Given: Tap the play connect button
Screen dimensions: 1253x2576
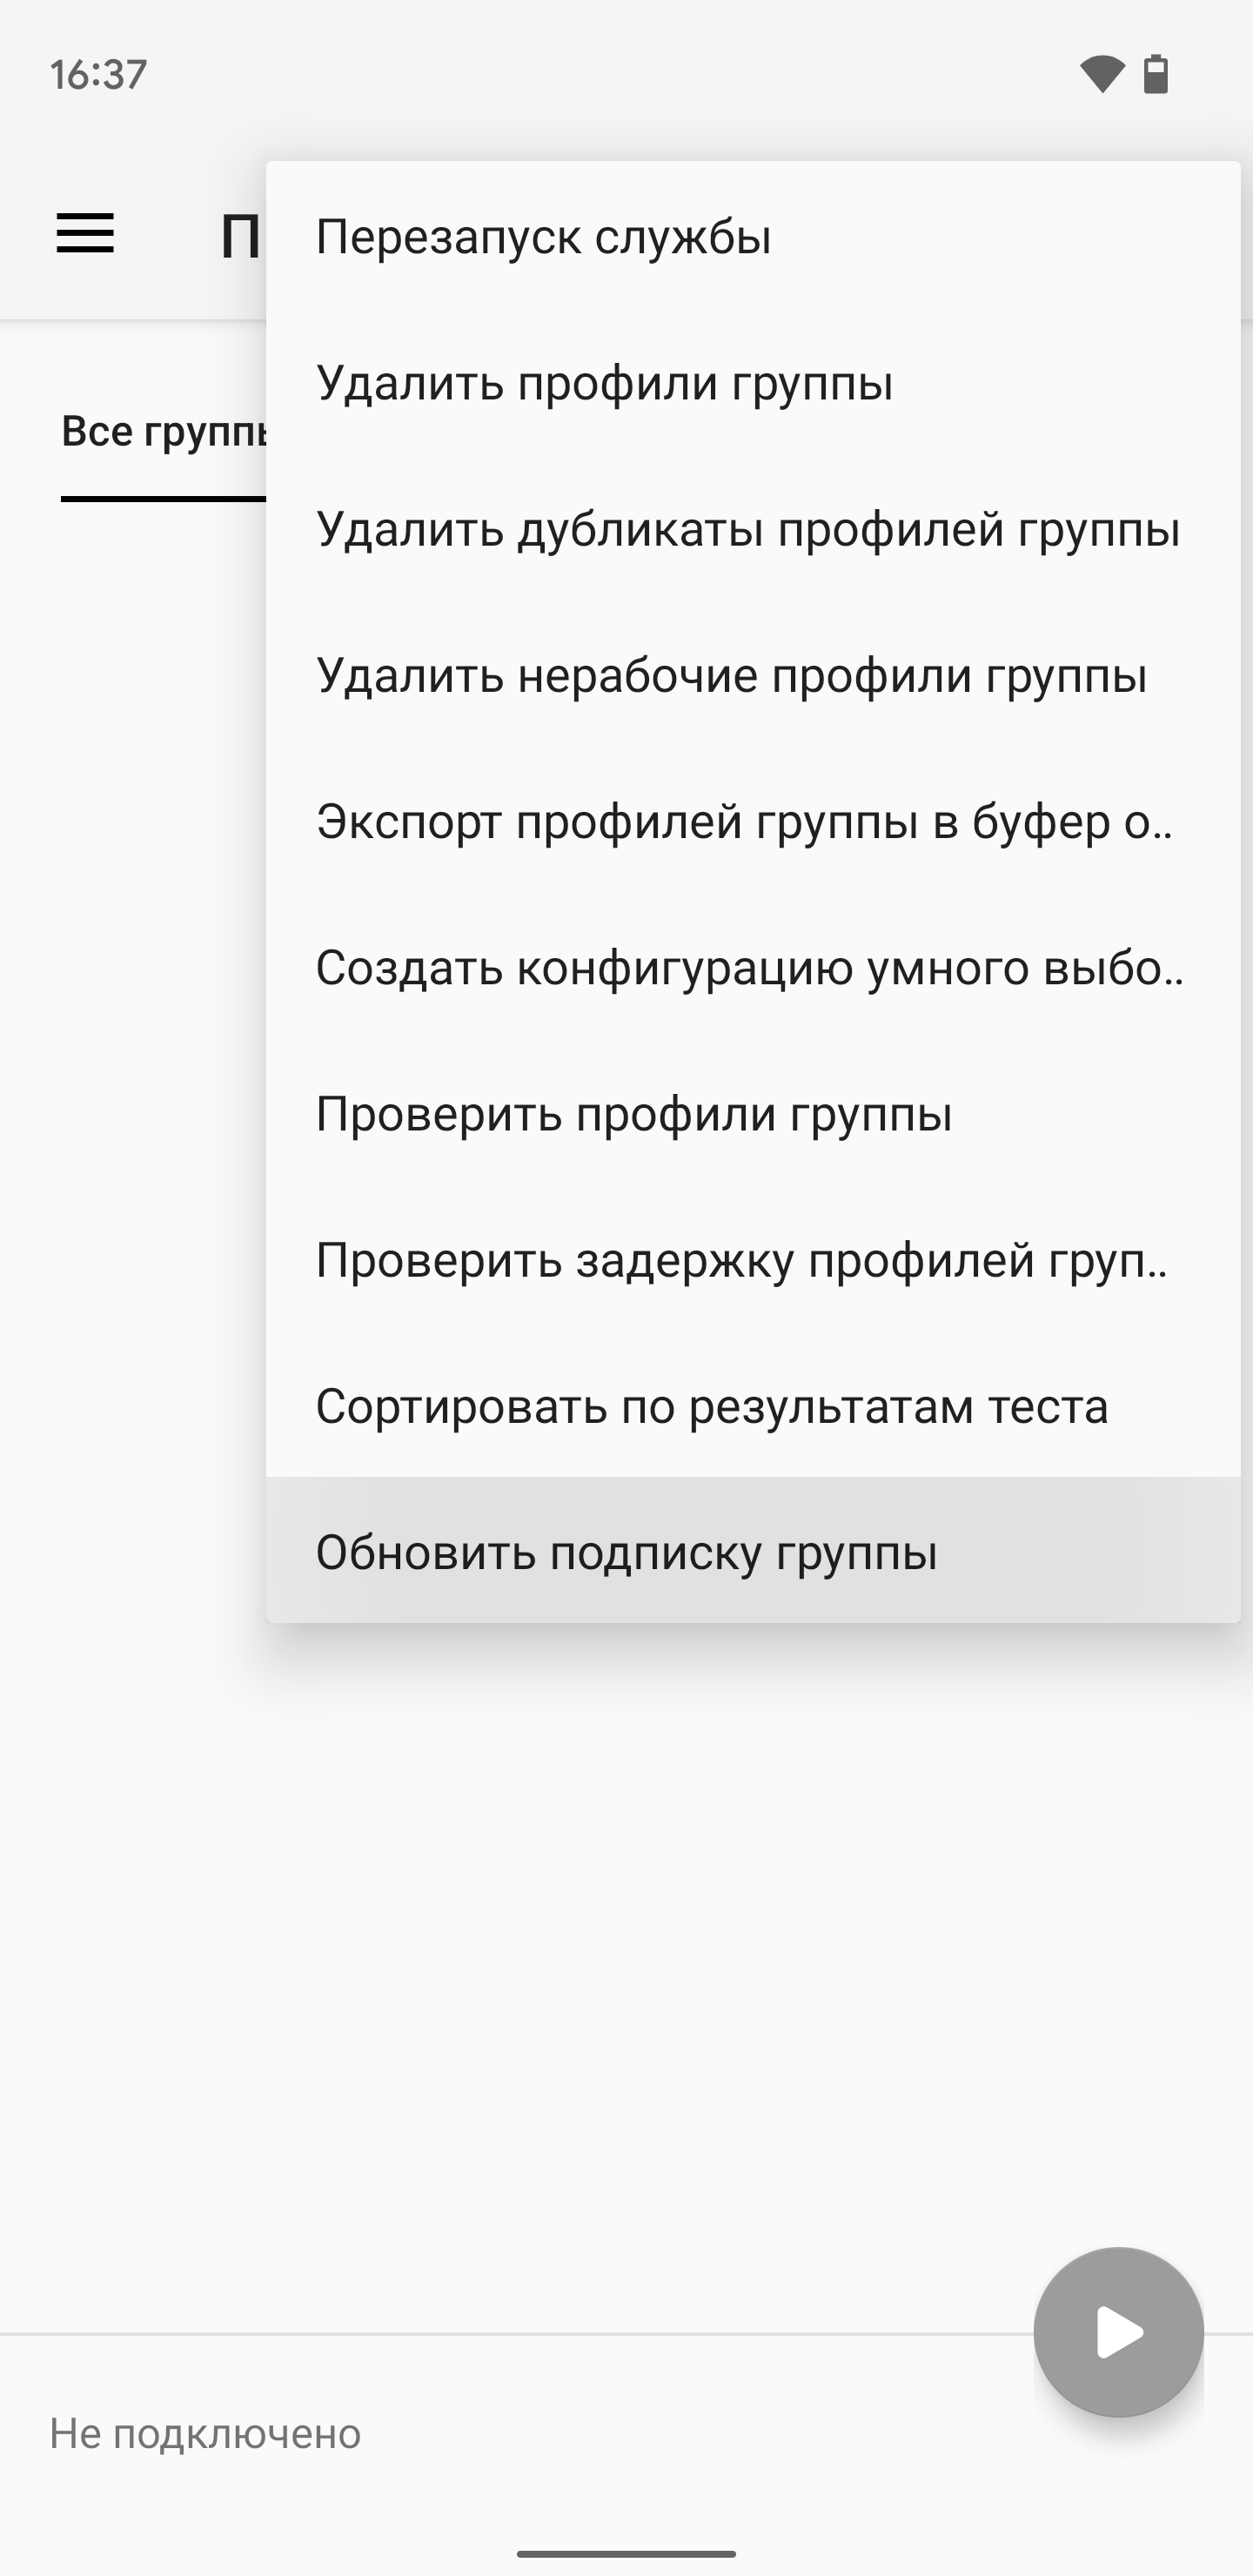Looking at the screenshot, I should pos(1118,2332).
